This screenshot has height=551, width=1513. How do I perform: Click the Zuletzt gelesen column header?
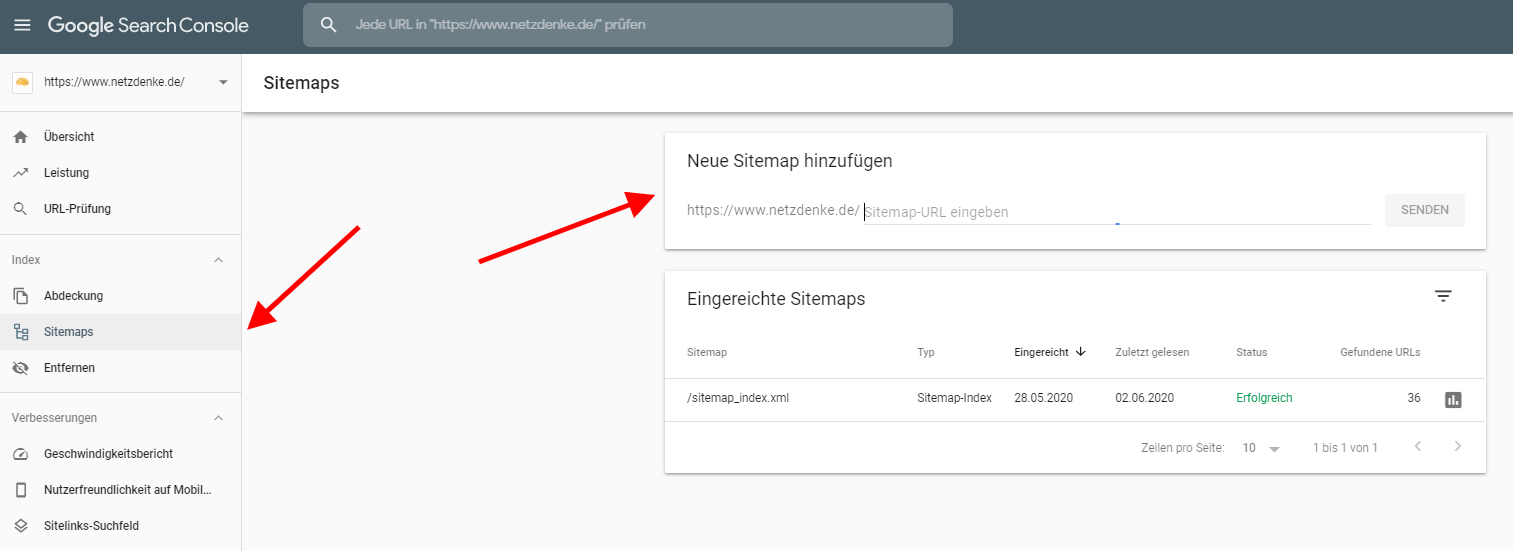pyautogui.click(x=1152, y=352)
